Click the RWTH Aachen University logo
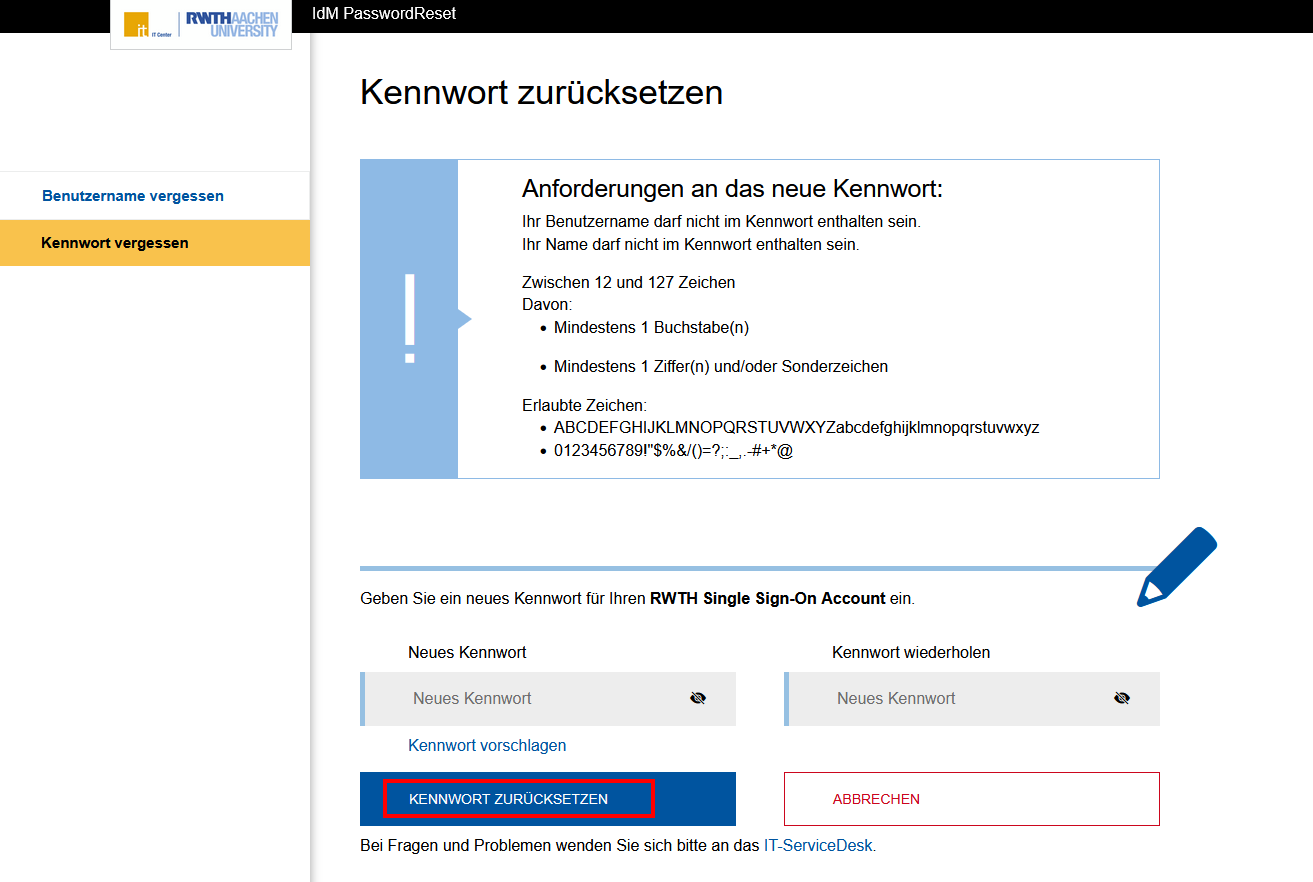This screenshot has width=1313, height=882. tap(231, 21)
